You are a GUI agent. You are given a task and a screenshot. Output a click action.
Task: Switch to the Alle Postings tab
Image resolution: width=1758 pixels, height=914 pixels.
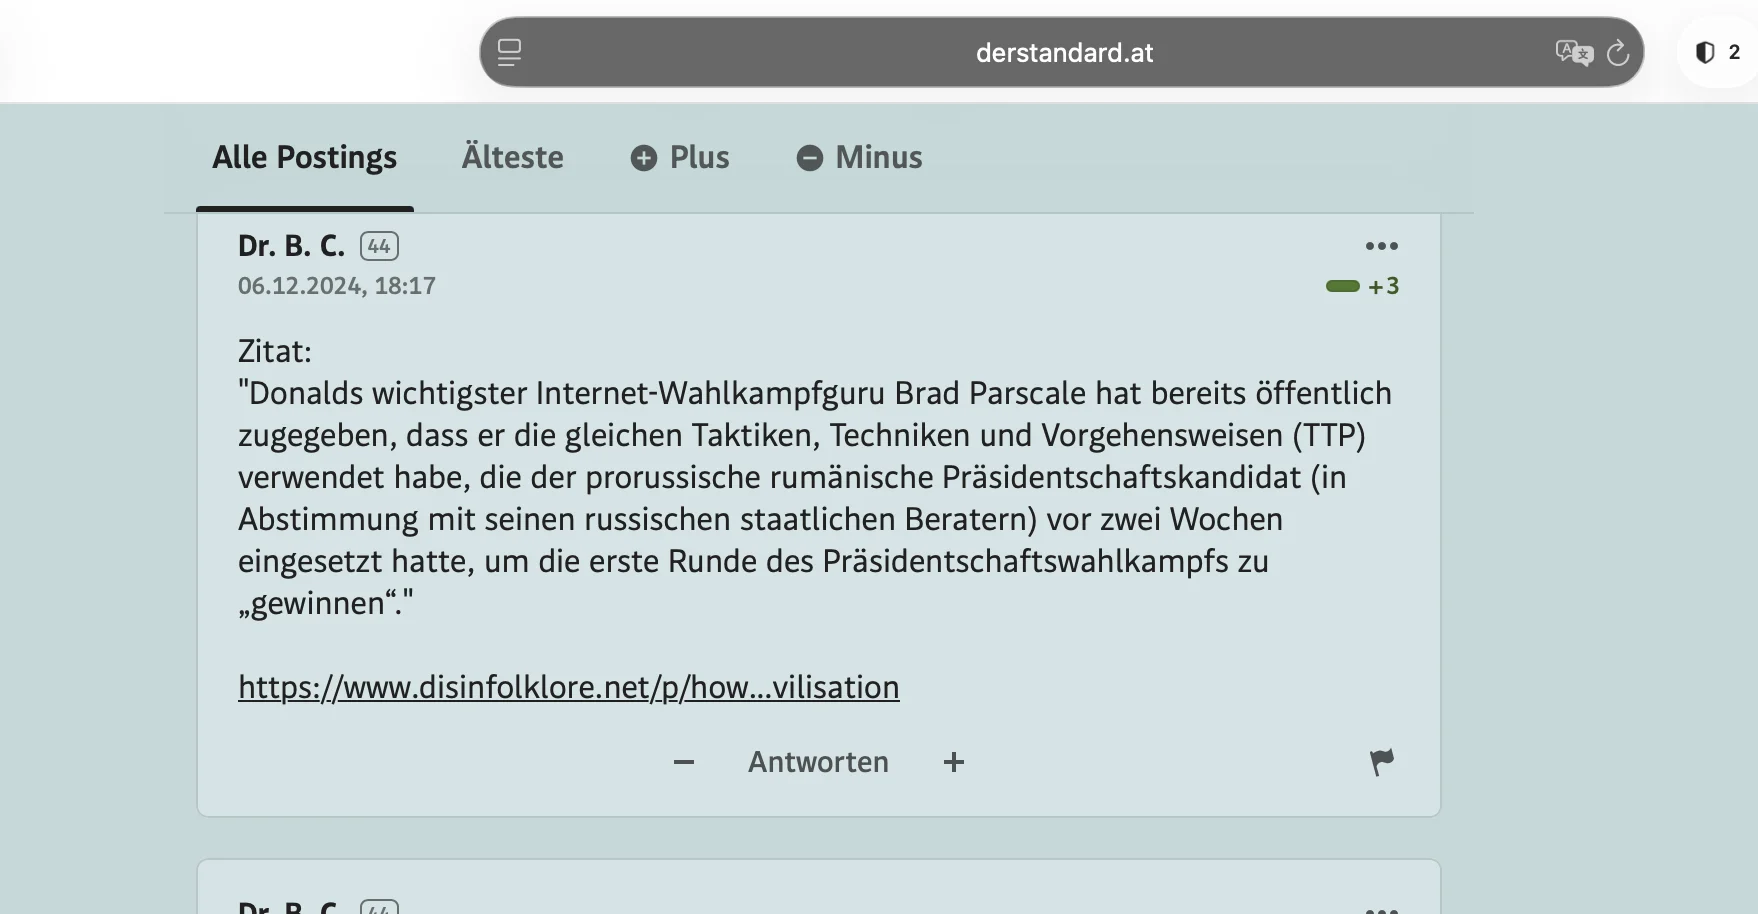click(304, 157)
